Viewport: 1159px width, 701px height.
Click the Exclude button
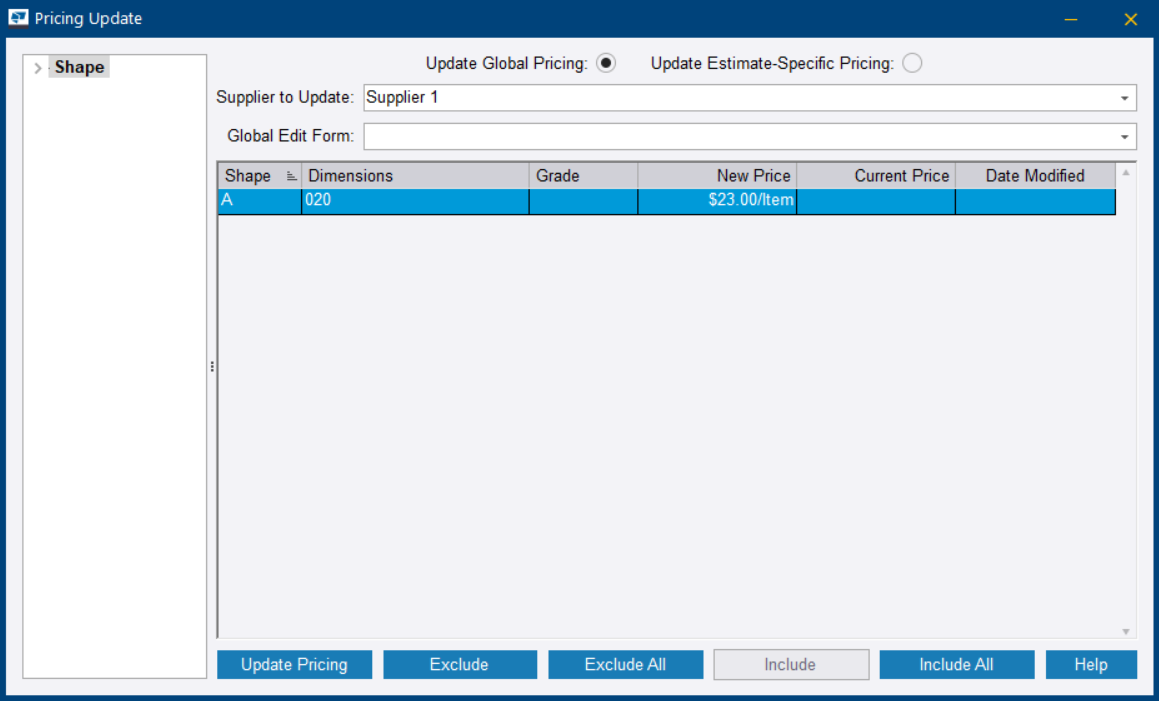(x=459, y=665)
